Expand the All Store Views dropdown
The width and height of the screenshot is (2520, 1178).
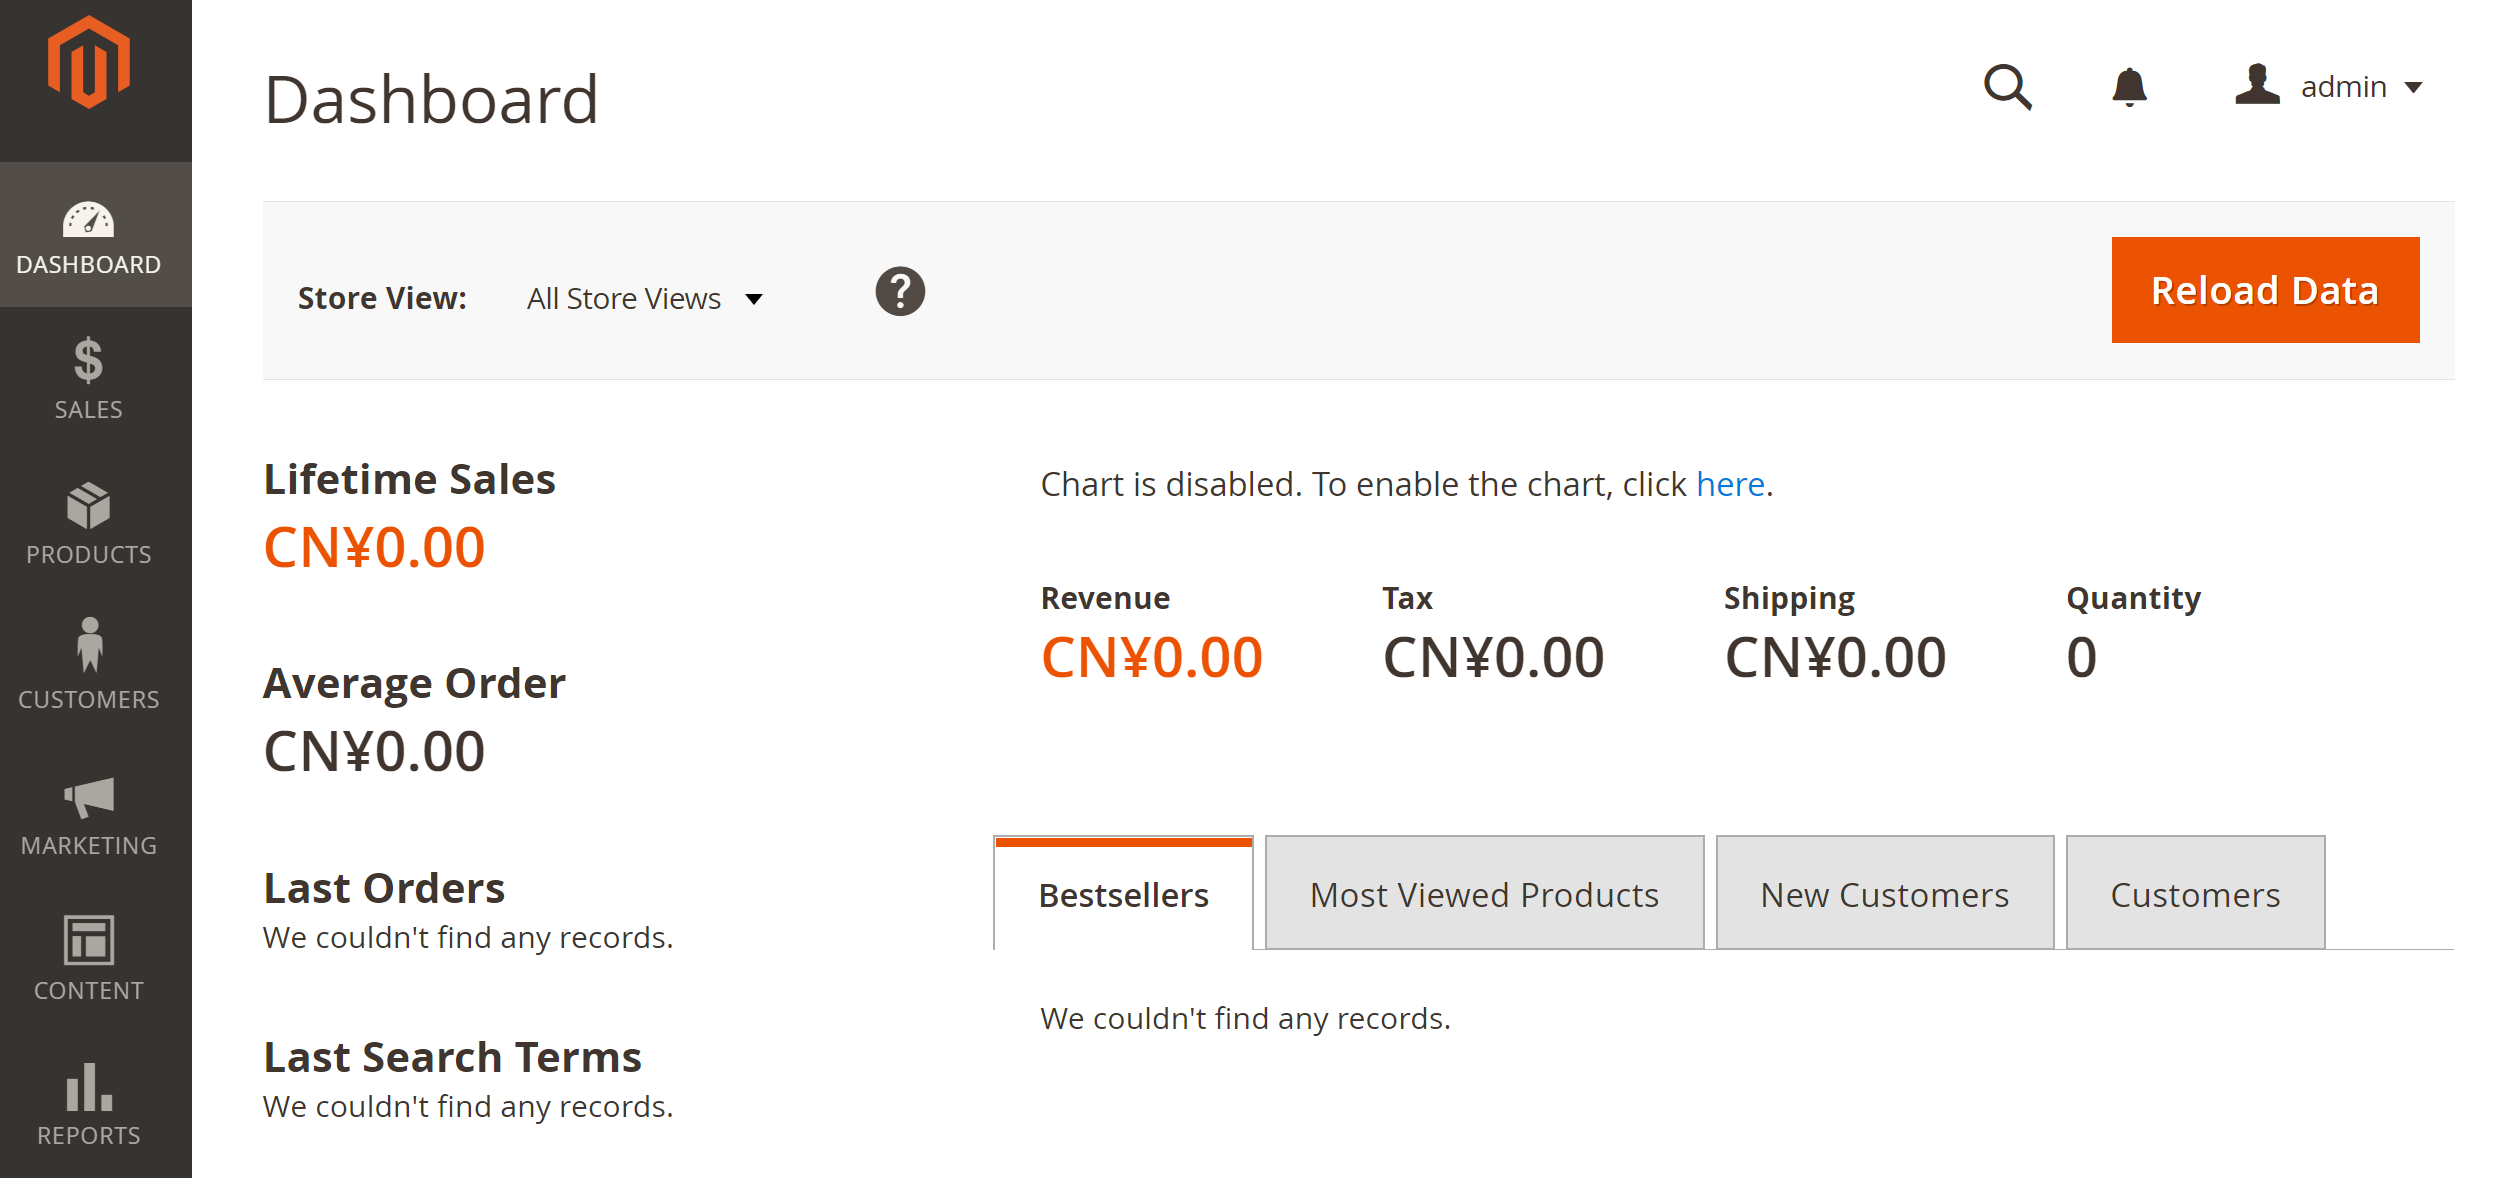[x=645, y=299]
